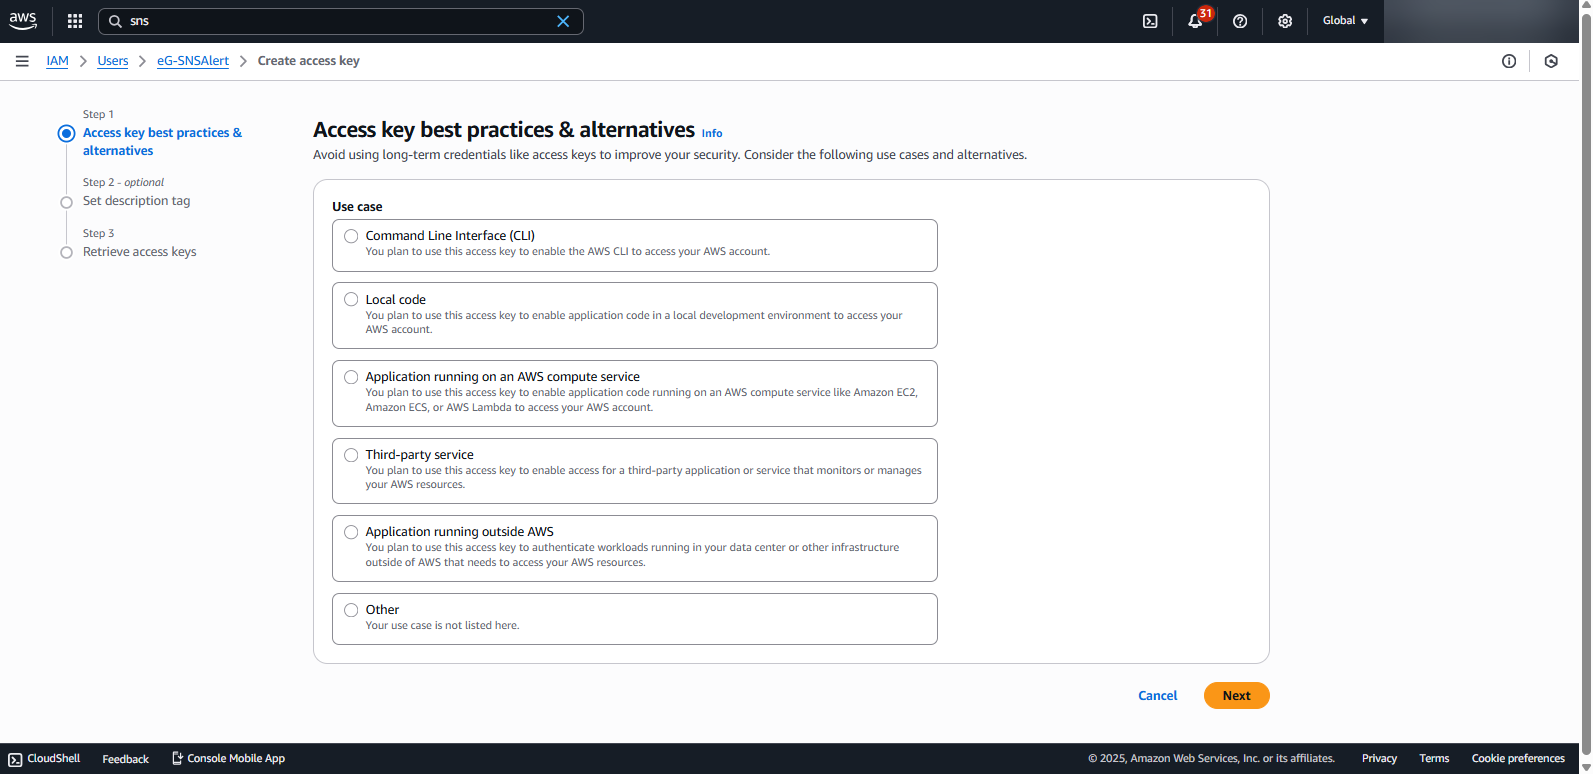
Task: Cancel access key creation
Action: pos(1157,696)
